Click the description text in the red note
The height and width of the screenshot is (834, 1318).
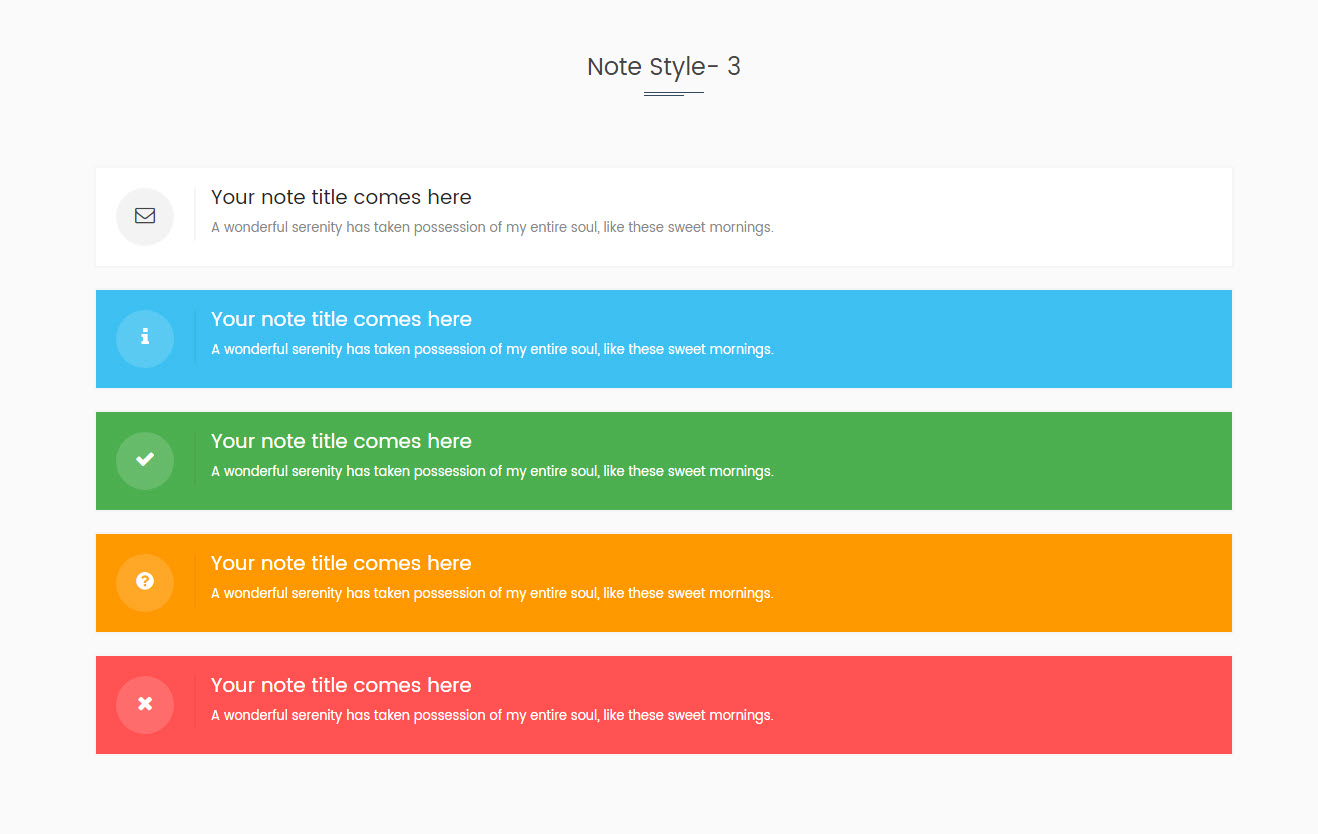tap(492, 716)
